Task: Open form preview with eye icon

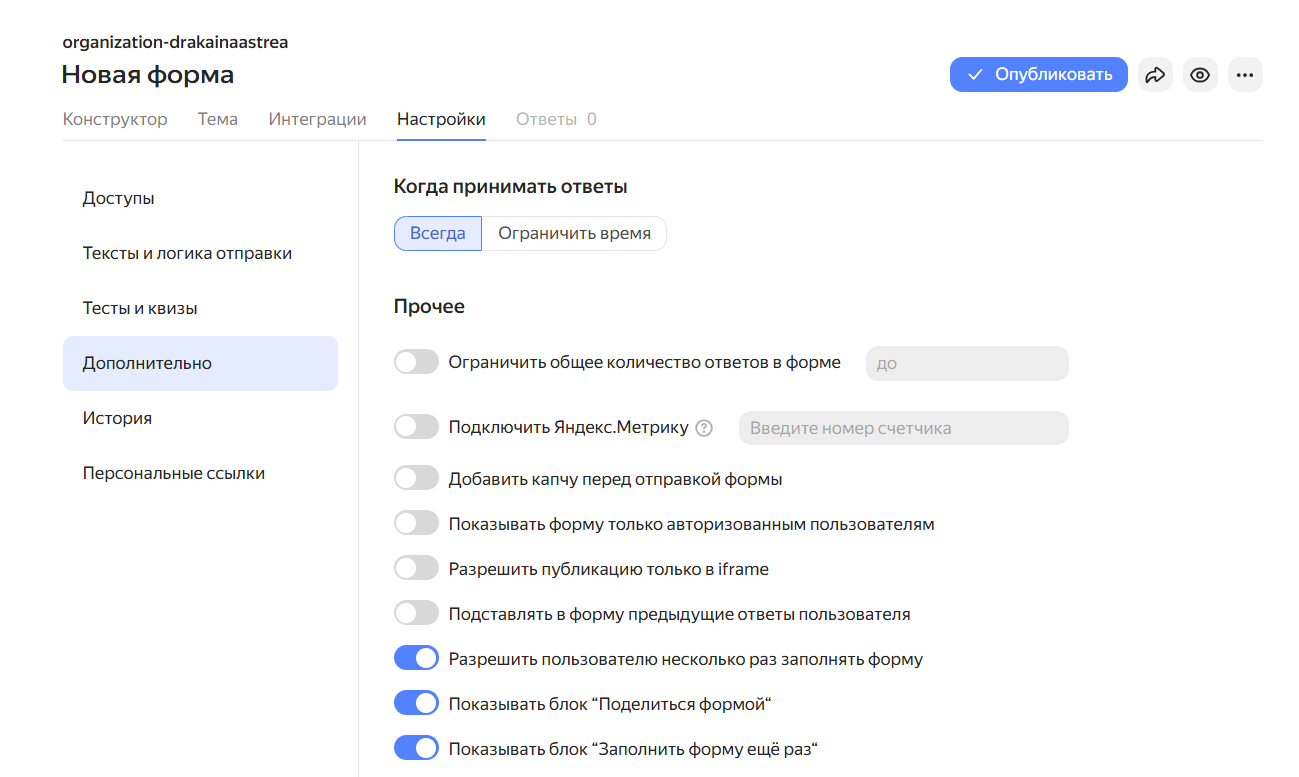Action: [1200, 75]
